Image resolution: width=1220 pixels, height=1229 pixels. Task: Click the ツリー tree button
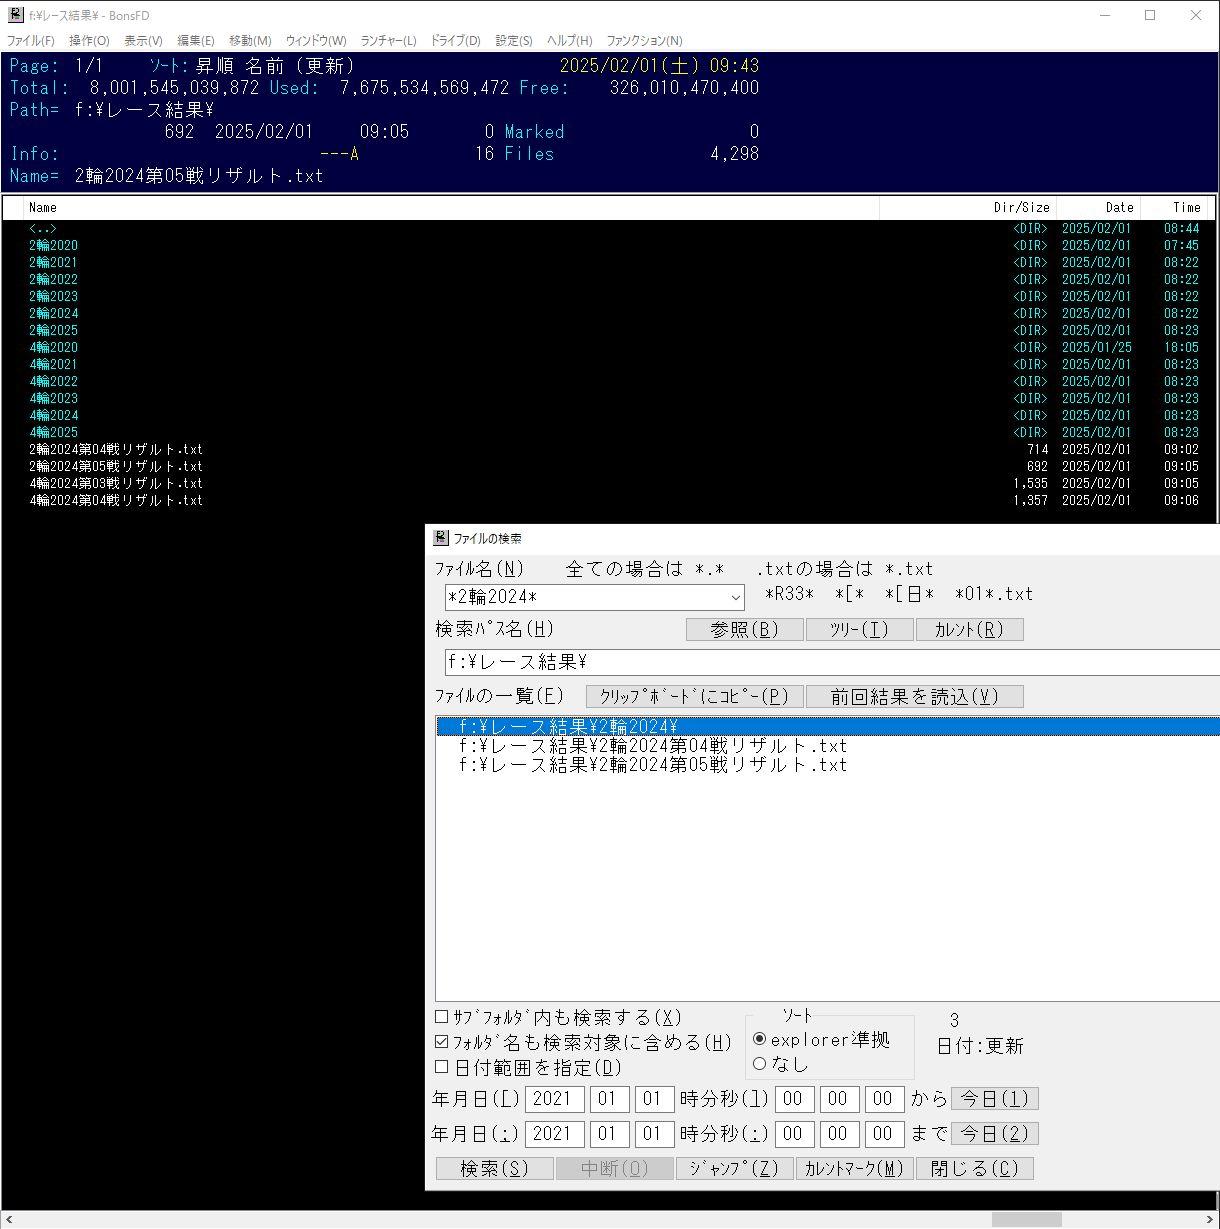point(859,629)
